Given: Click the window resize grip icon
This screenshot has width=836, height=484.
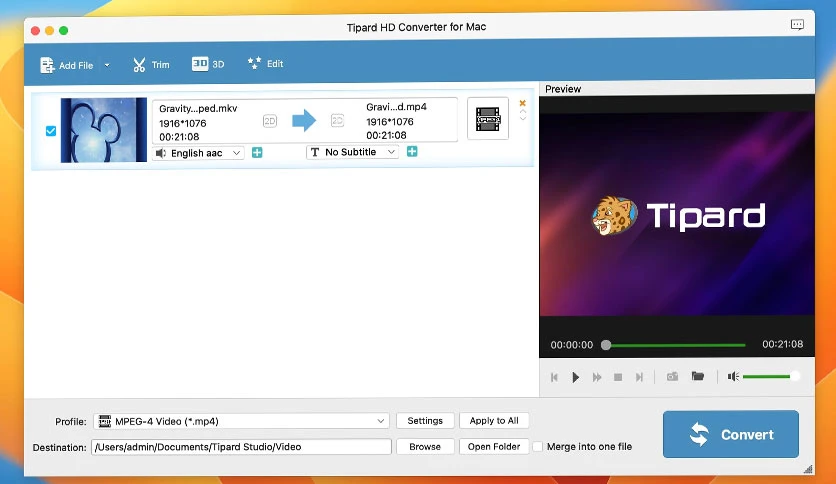Looking at the screenshot, I should [x=808, y=469].
